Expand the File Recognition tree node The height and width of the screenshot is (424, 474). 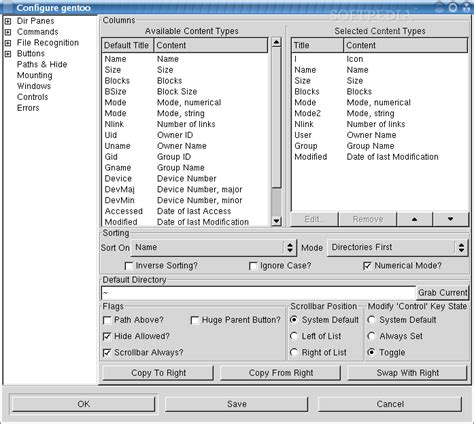pyautogui.click(x=8, y=43)
